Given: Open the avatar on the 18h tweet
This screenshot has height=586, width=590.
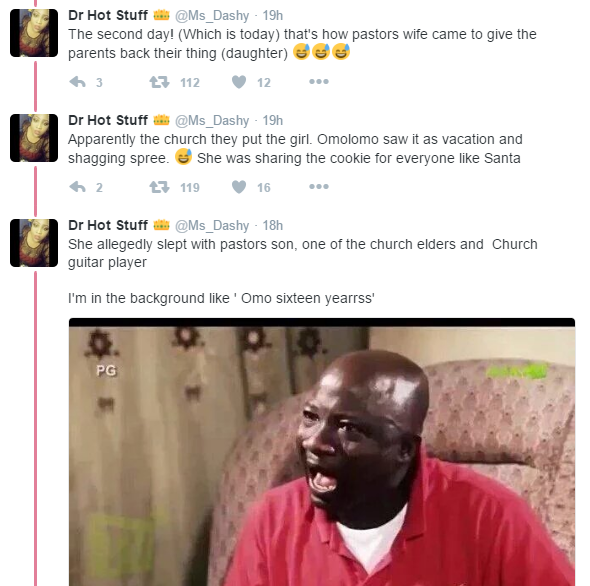Looking at the screenshot, I should coord(34,243).
